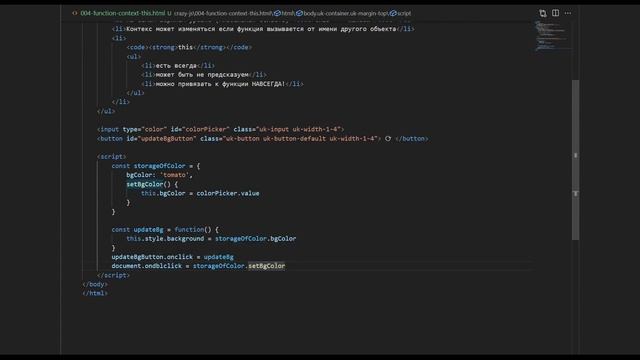Click the closing script tag

[x=113, y=275]
